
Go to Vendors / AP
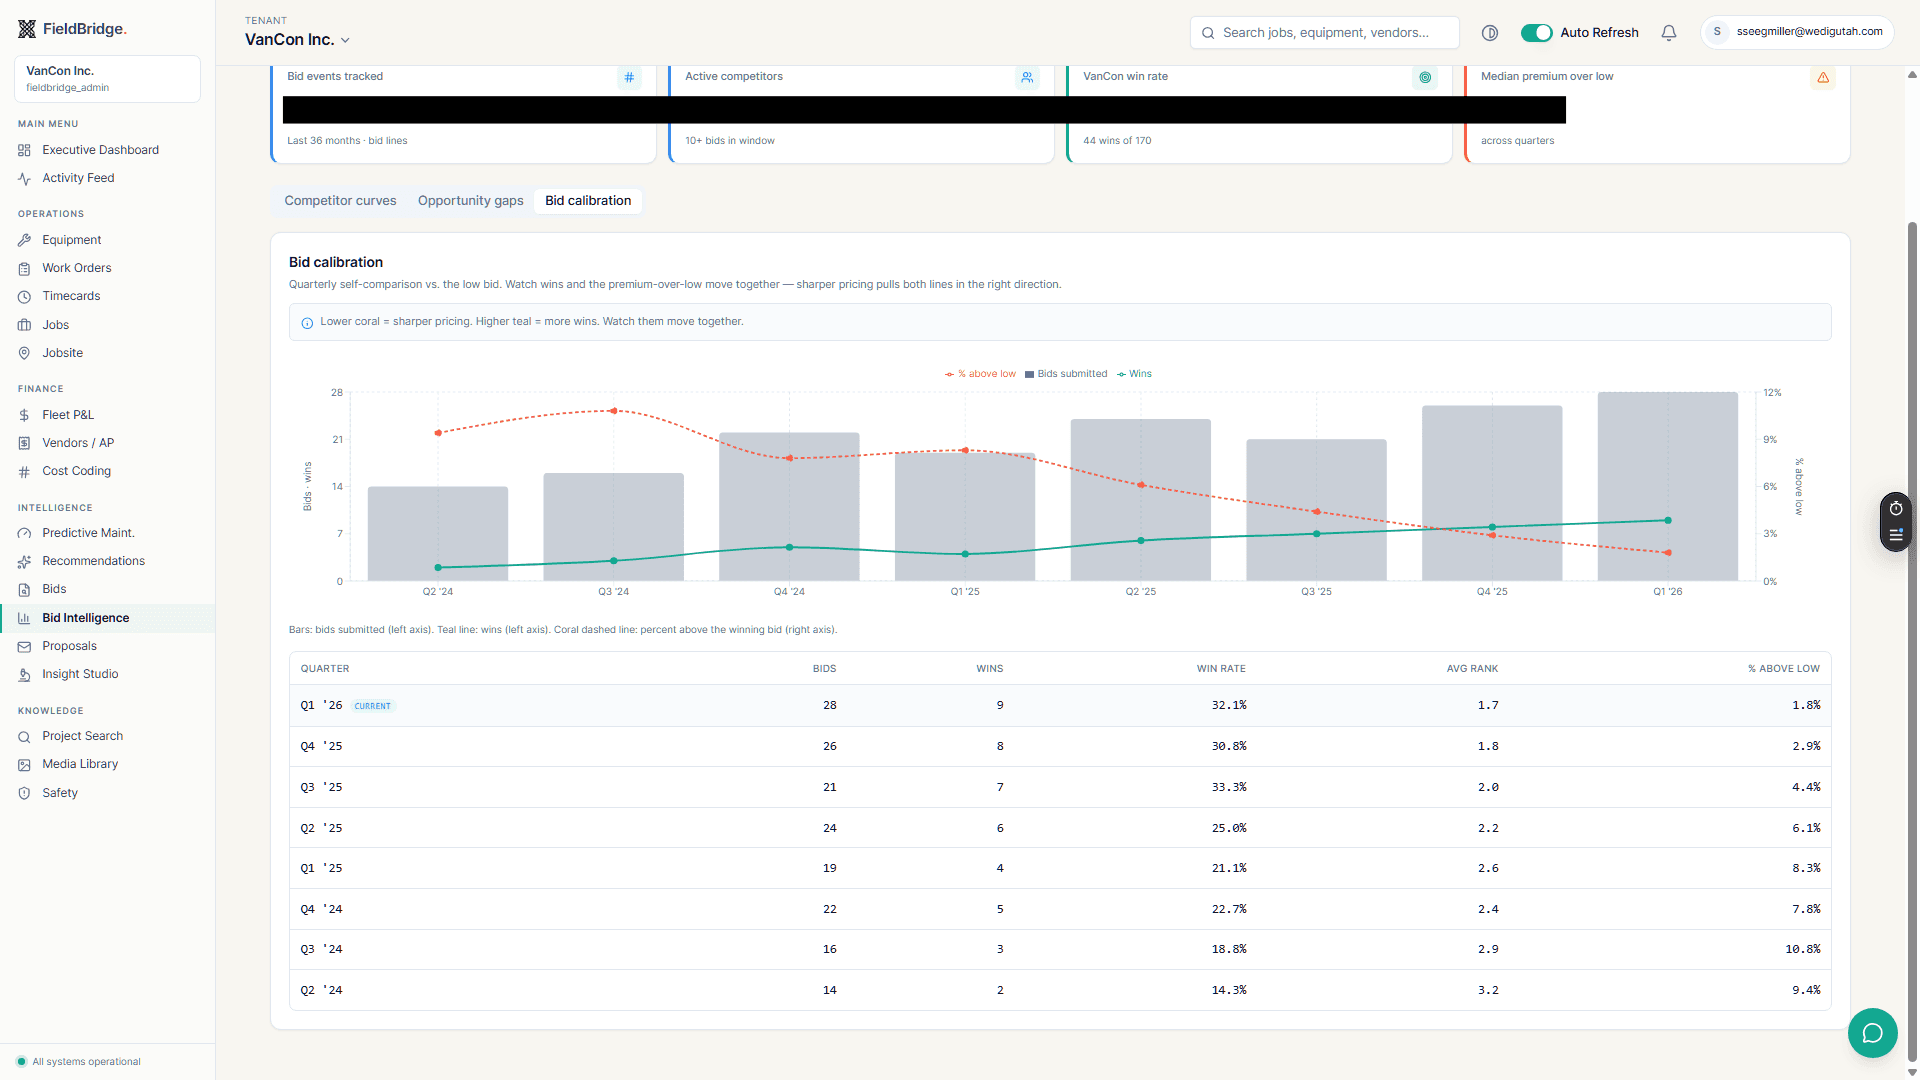click(x=78, y=443)
